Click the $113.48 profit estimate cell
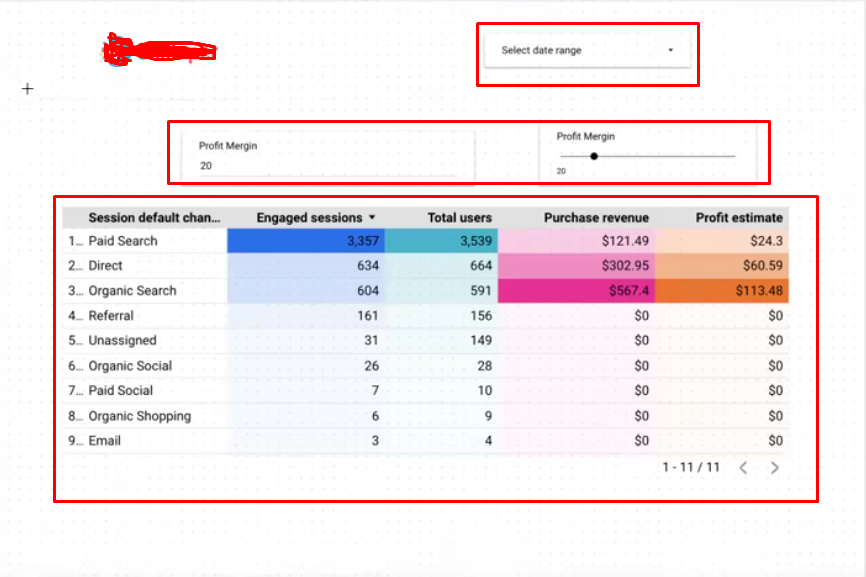Image resolution: width=866 pixels, height=577 pixels. (722, 291)
